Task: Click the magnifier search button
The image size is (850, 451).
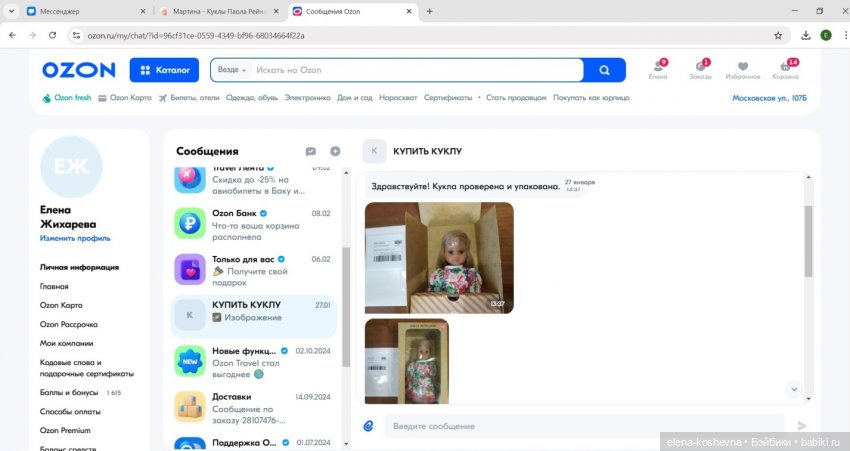Action: 604,70
